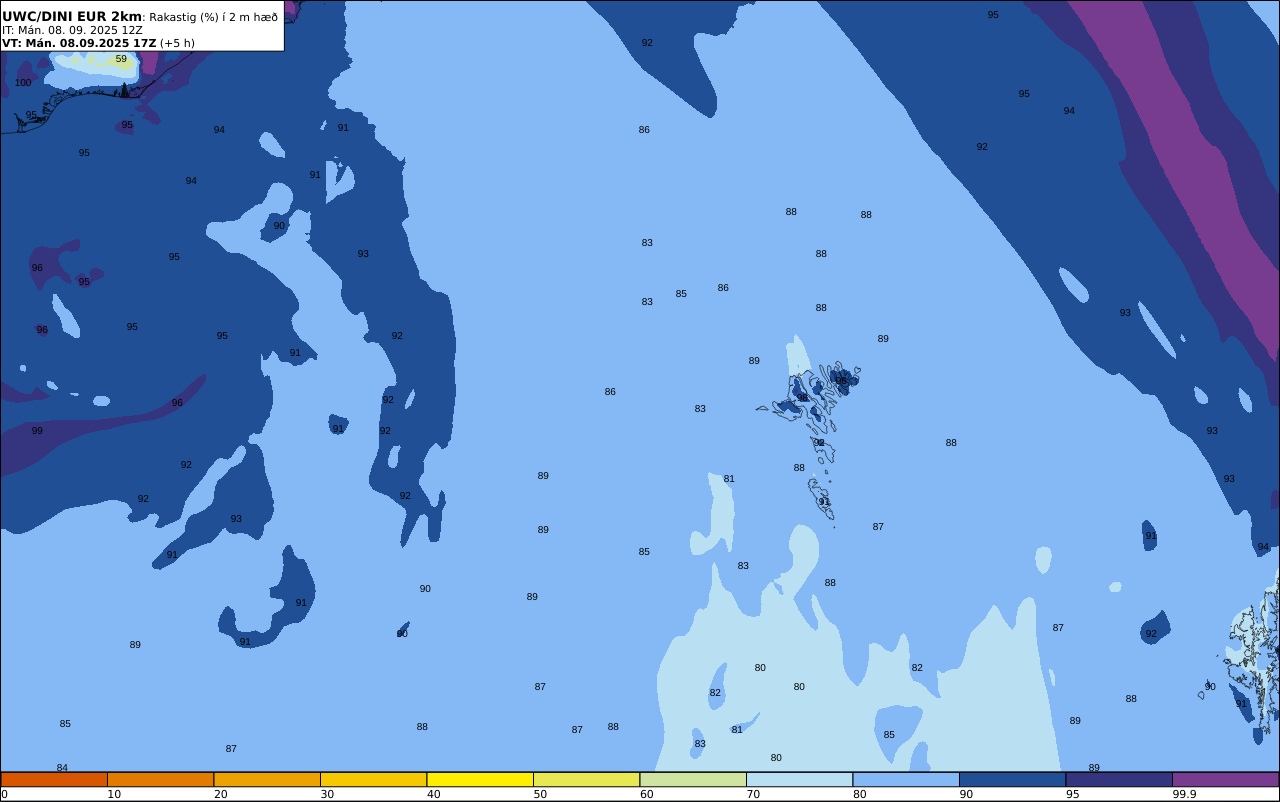
Task: Click the '(+5 h)' forecast offset text
Action: [177, 43]
